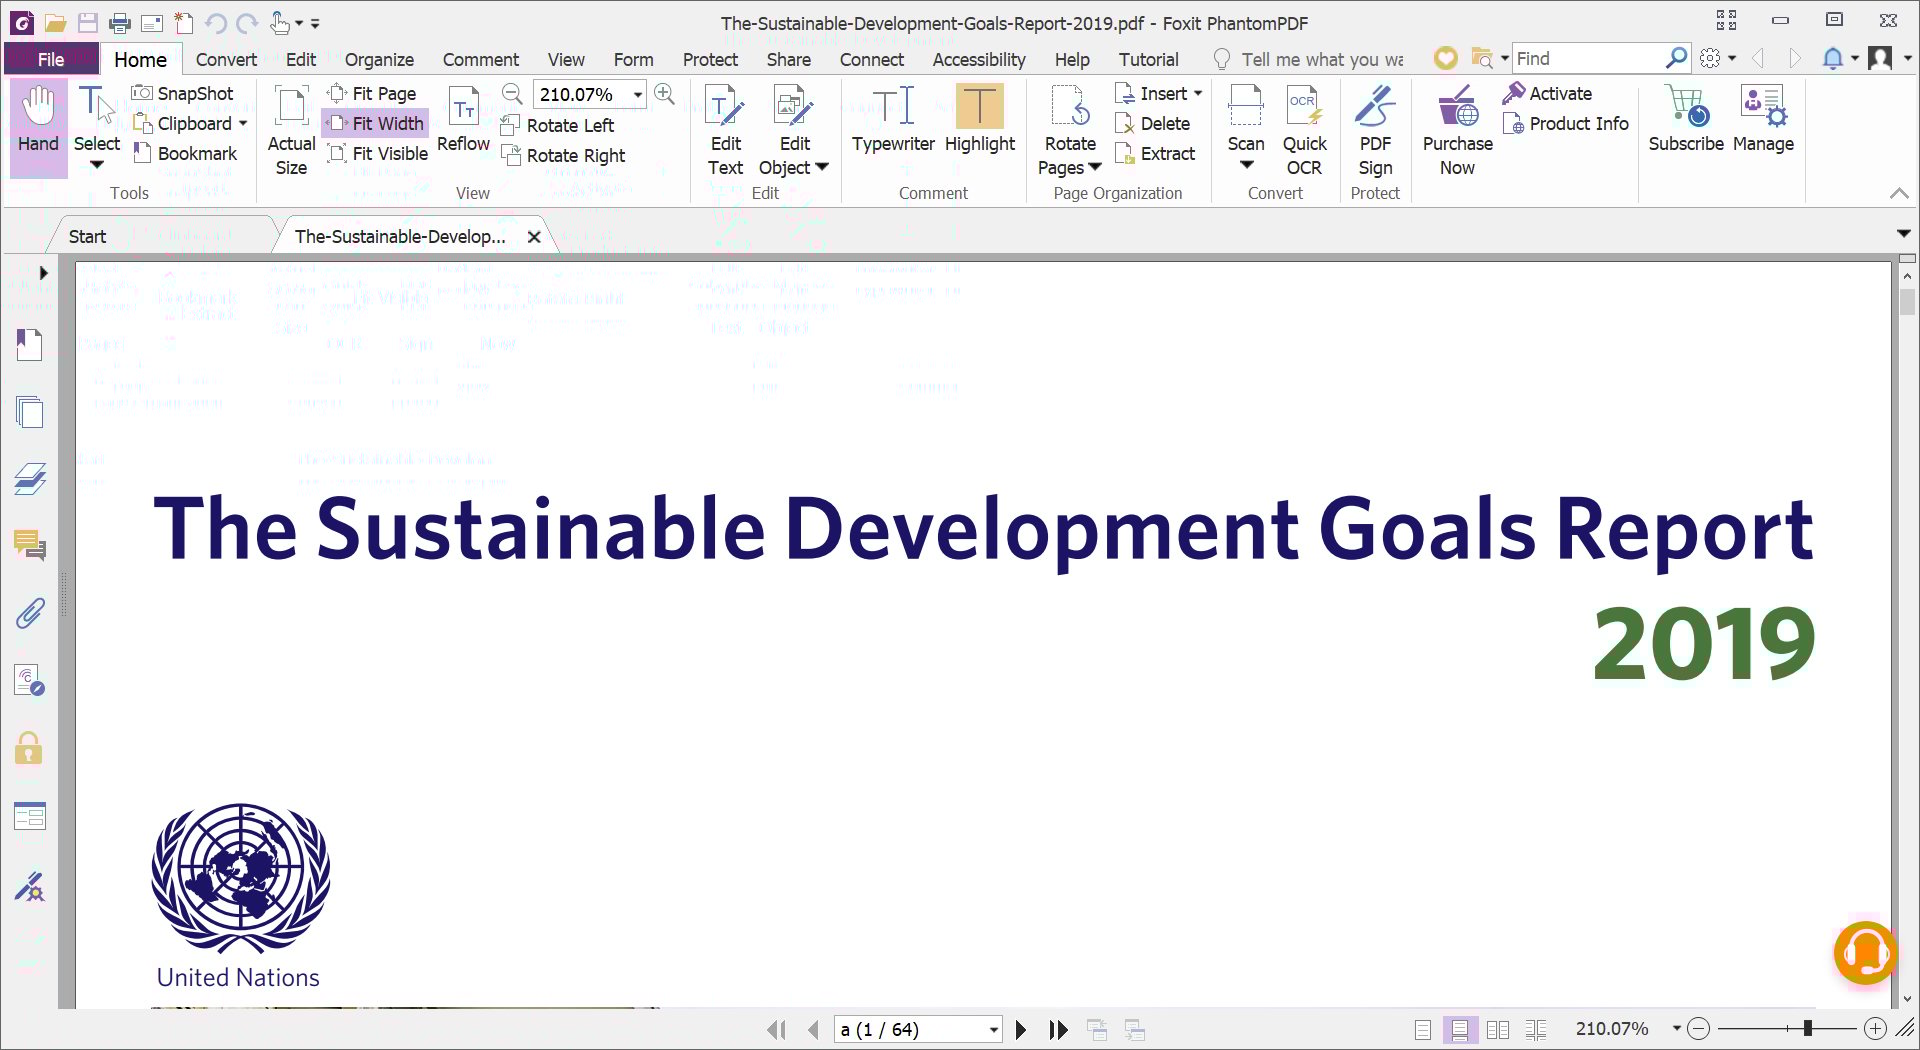Viewport: 1920px width, 1050px height.
Task: Switch to the Comment tab
Action: 480,59
